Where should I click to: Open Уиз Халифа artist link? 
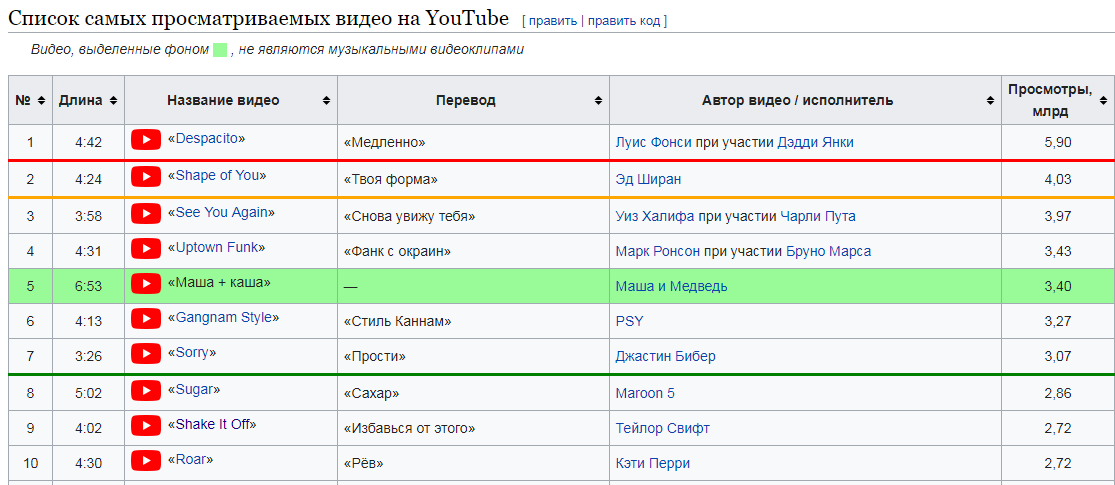pyautogui.click(x=655, y=216)
